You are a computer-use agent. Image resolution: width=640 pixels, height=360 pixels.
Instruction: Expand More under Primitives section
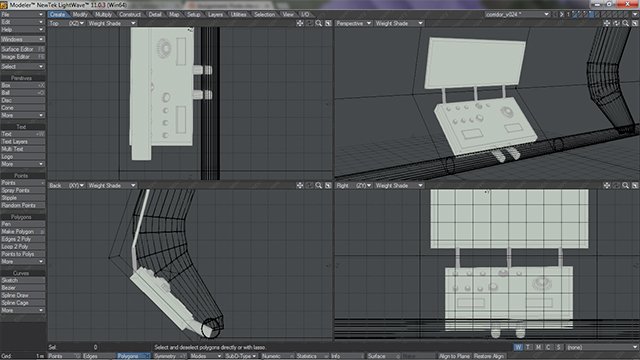(22, 116)
